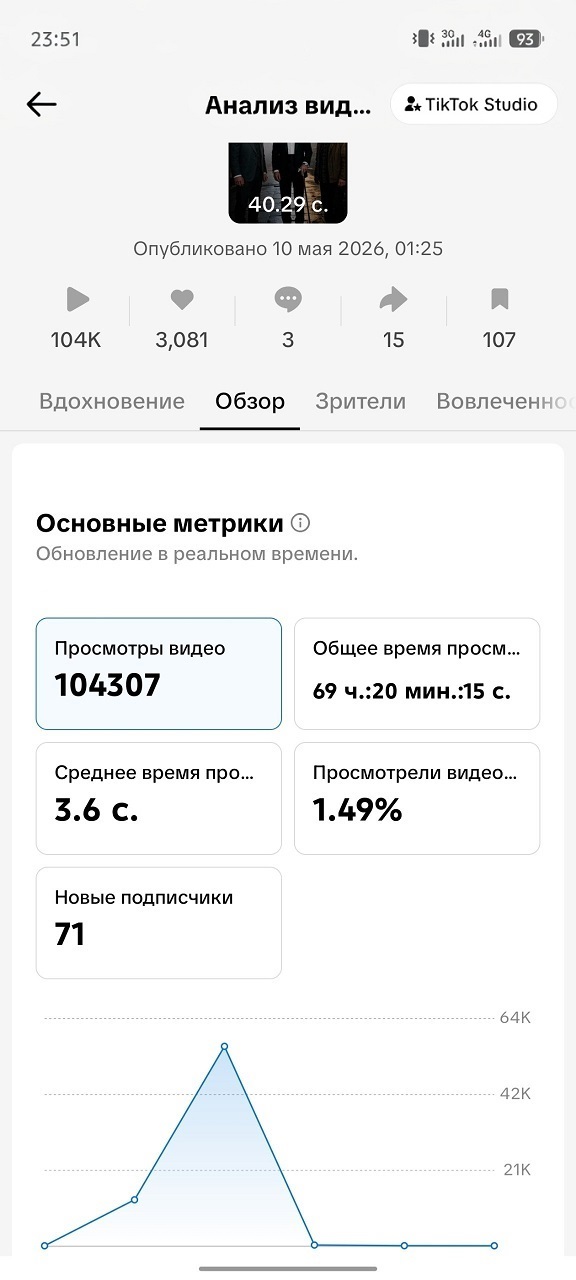Switch to the Вдохновение tab
The width and height of the screenshot is (576, 1280).
112,402
